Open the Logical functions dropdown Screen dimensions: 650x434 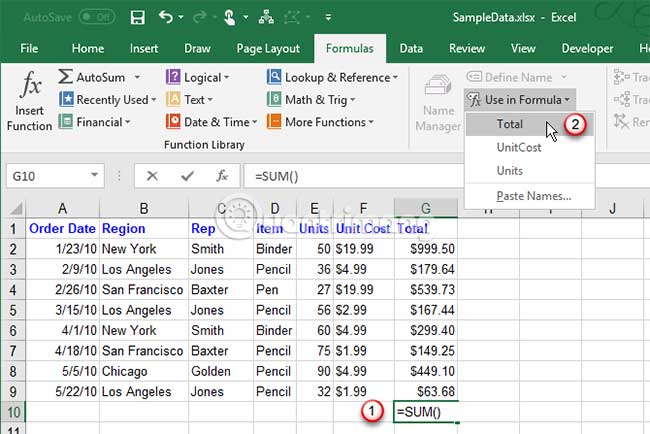coord(197,77)
